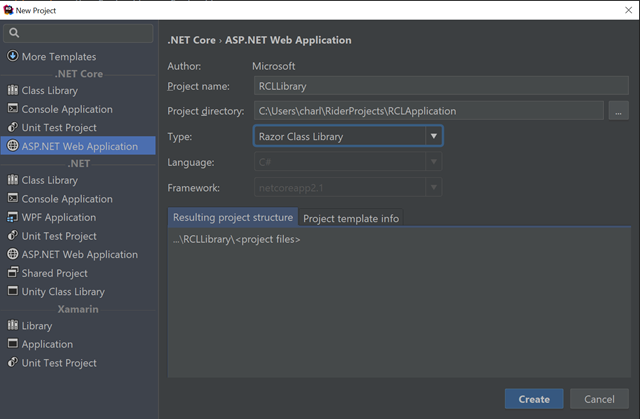Screen dimensions: 640x419
Task: Select Xamarin Library template icon
Action: (13, 326)
